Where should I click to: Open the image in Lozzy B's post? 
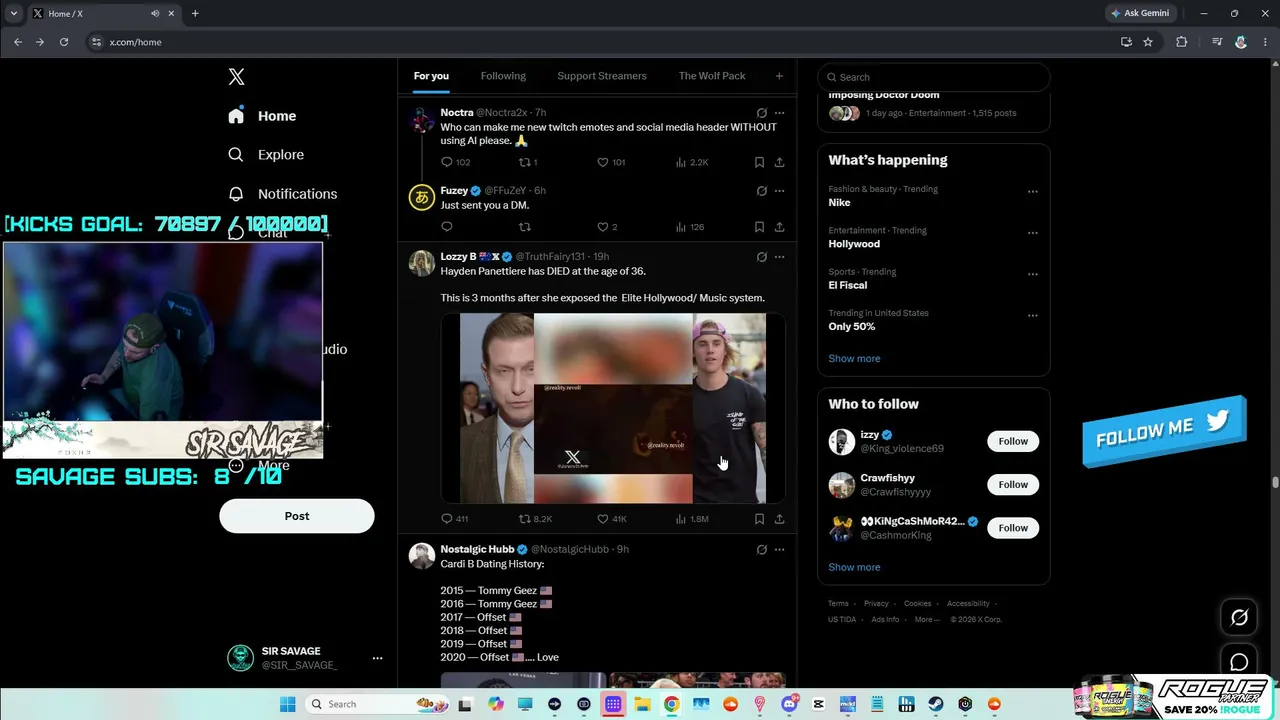click(613, 408)
